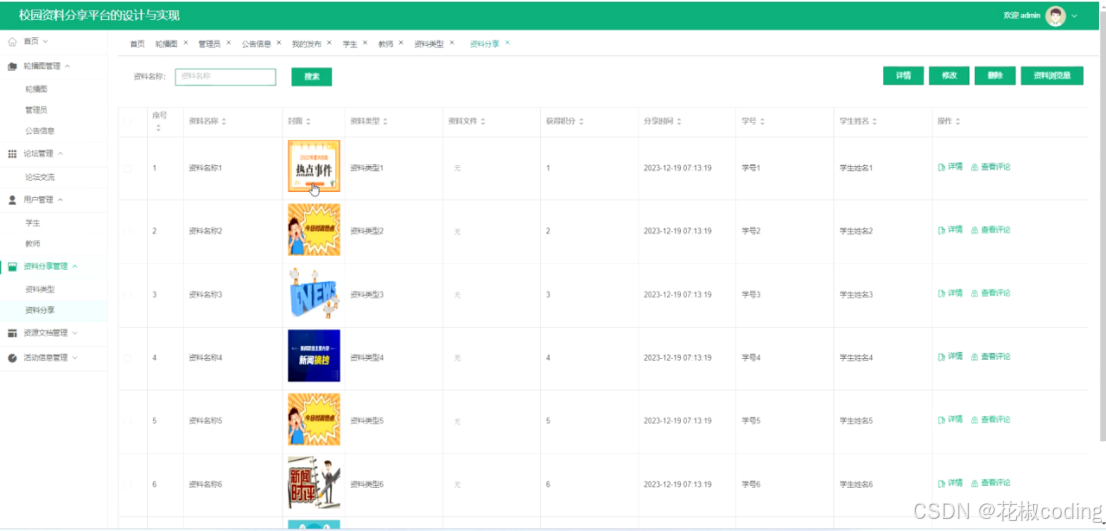The width and height of the screenshot is (1106, 531).
Task: Open 详情 for the 资料名称6 row
Action: [x=950, y=483]
